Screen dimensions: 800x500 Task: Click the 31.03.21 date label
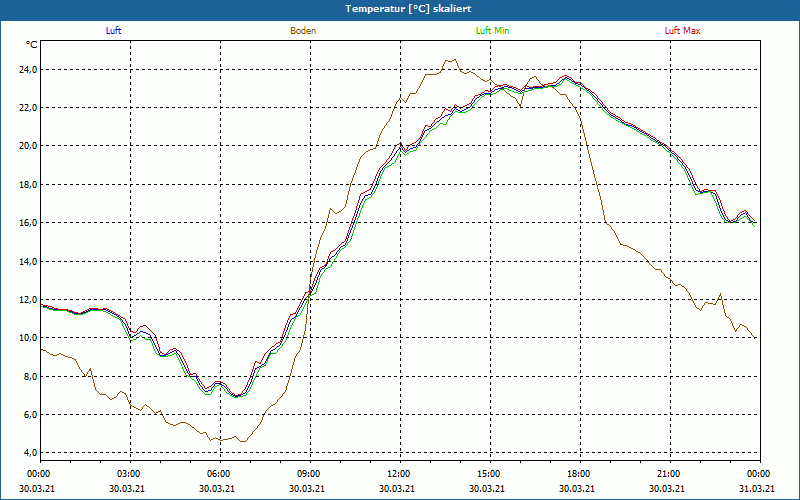757,488
